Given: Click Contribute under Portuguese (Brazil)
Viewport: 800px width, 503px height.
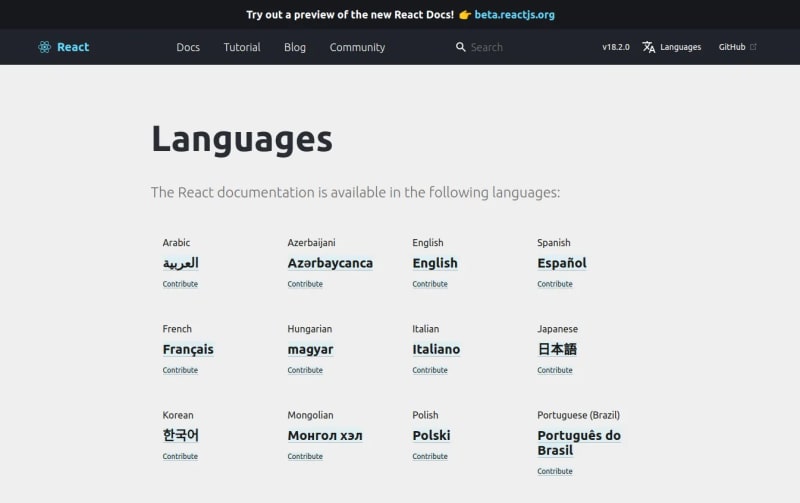Looking at the screenshot, I should pyautogui.click(x=555, y=471).
